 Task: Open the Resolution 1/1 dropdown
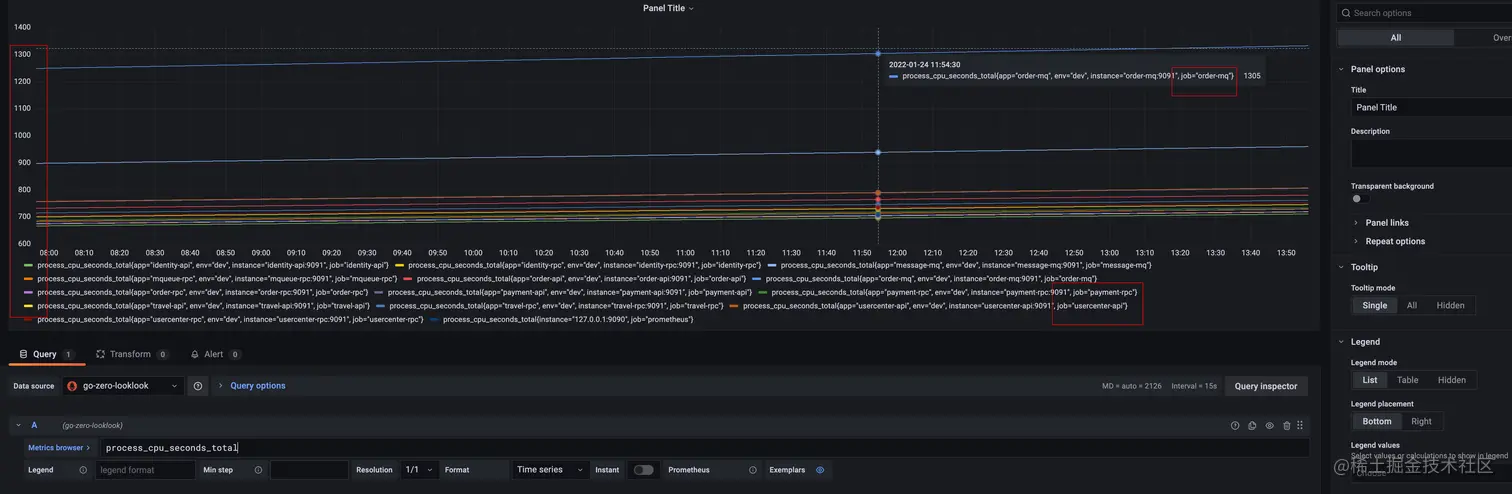(x=419, y=470)
